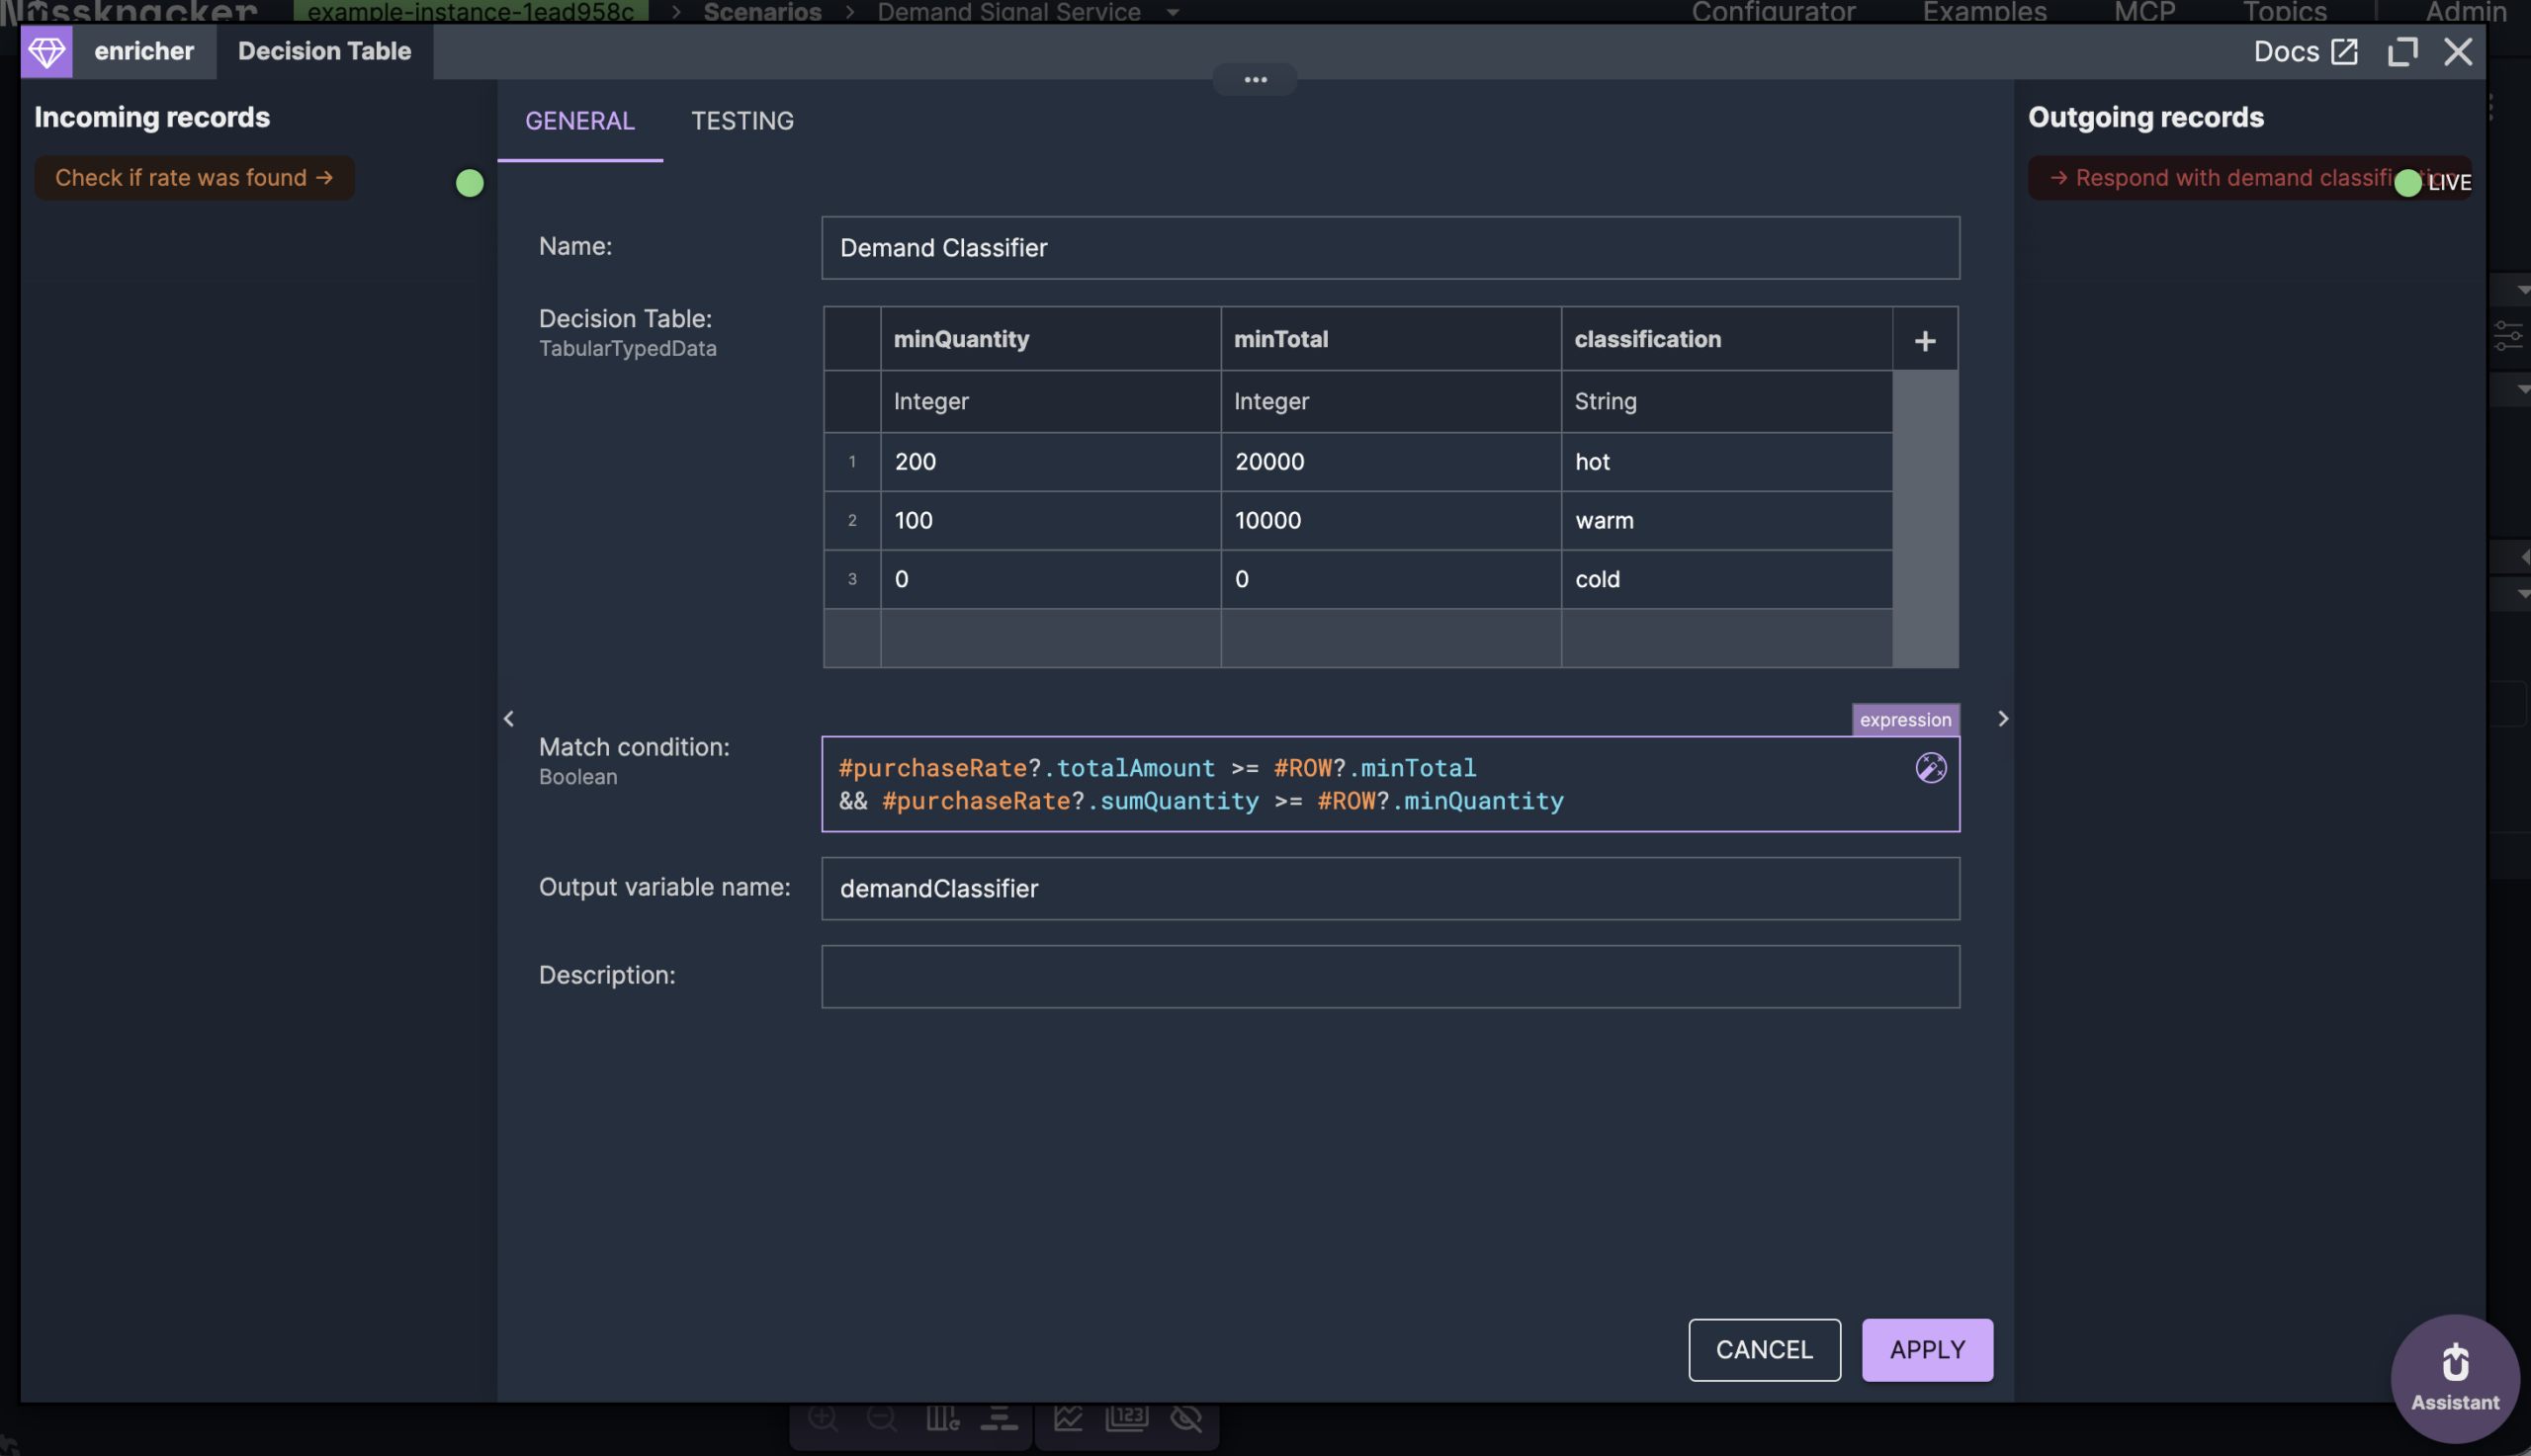Open the Configurator menu item

[x=1773, y=12]
